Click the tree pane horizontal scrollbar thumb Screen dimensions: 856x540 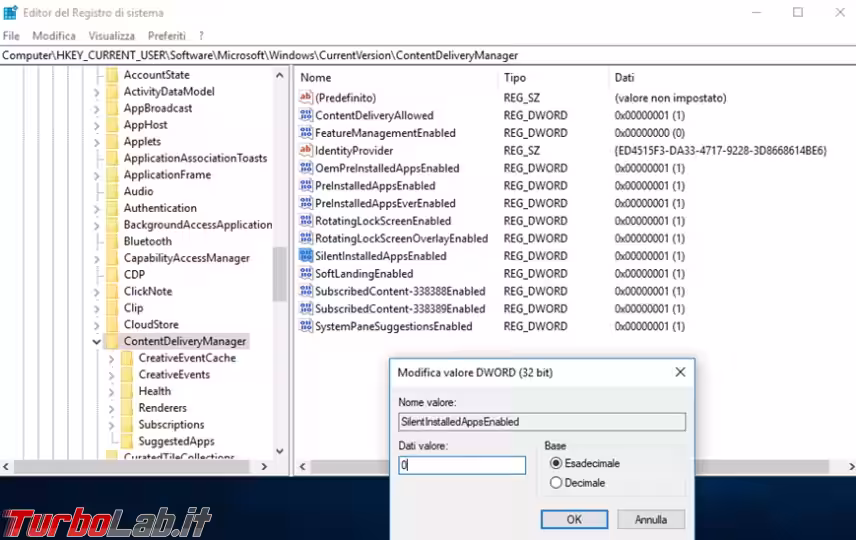pyautogui.click(x=132, y=466)
